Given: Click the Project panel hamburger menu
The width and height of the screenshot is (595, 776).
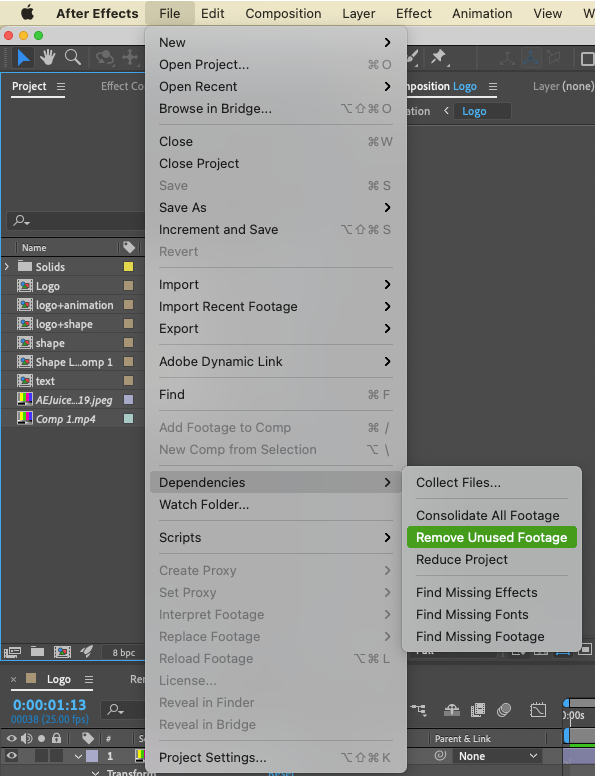Looking at the screenshot, I should (x=61, y=87).
